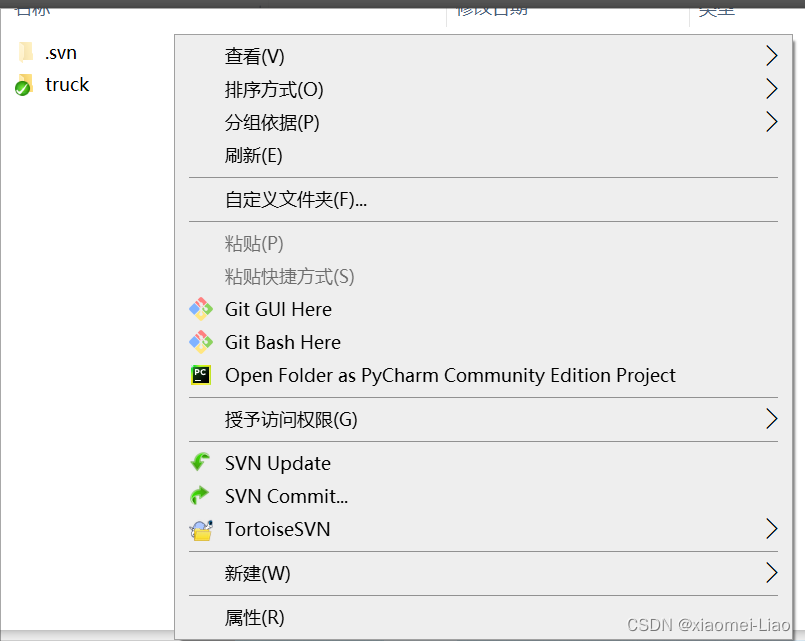Click the .svn folder icon
805x641 pixels.
pos(26,52)
